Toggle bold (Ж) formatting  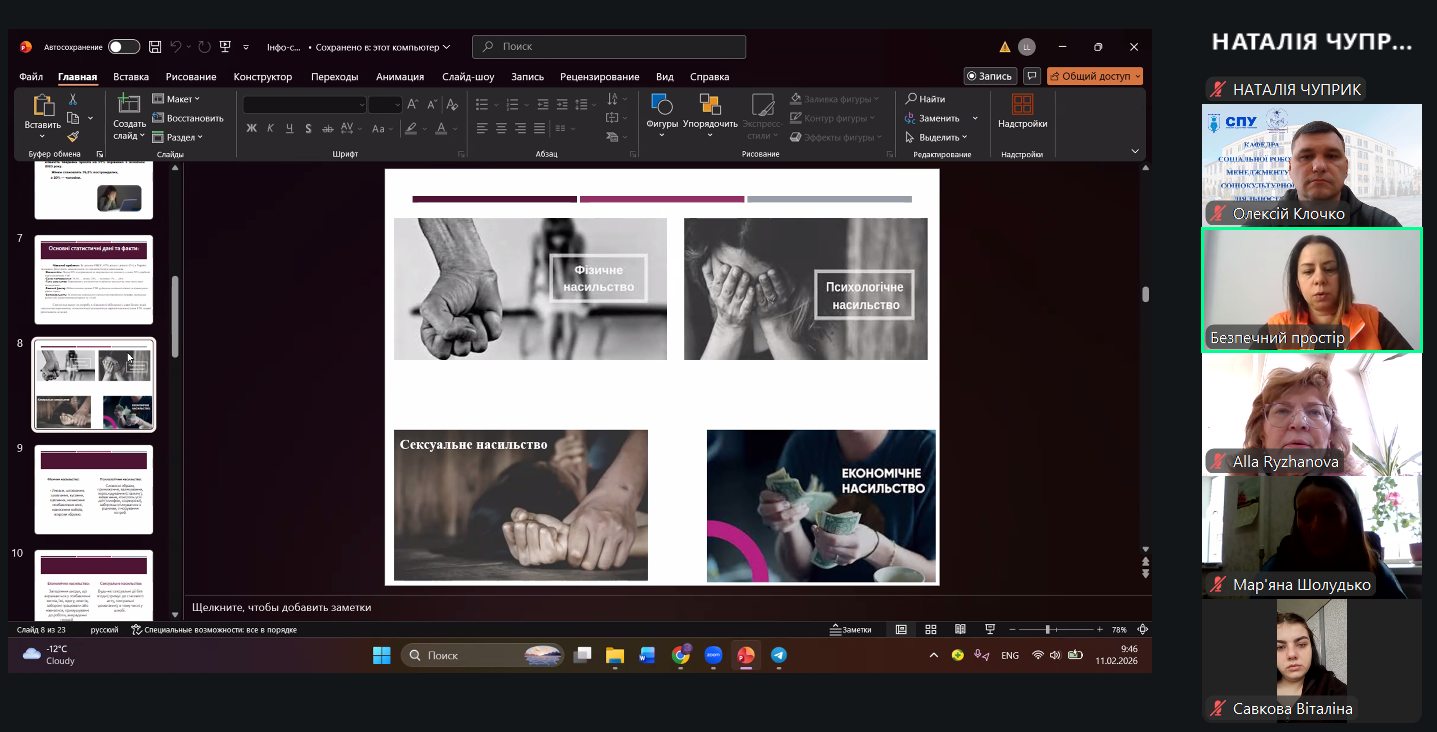pos(252,128)
